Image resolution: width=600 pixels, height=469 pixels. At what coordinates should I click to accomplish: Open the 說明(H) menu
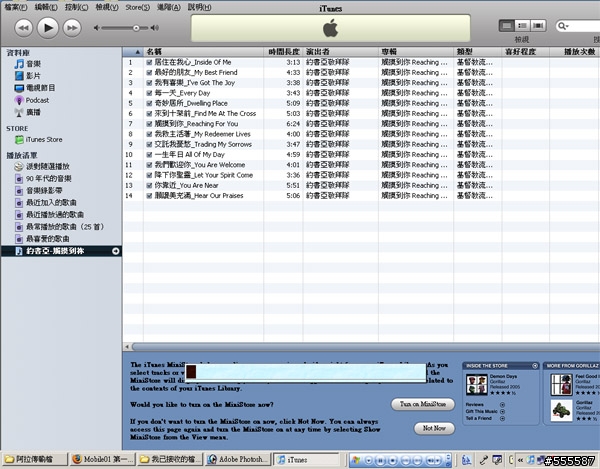point(199,7)
